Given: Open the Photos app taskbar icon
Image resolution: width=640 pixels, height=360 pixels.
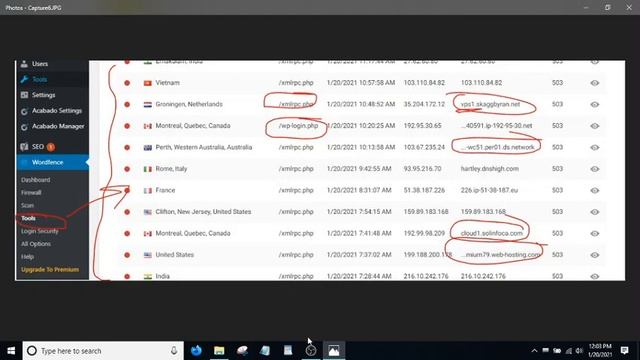Looking at the screenshot, I should [333, 351].
